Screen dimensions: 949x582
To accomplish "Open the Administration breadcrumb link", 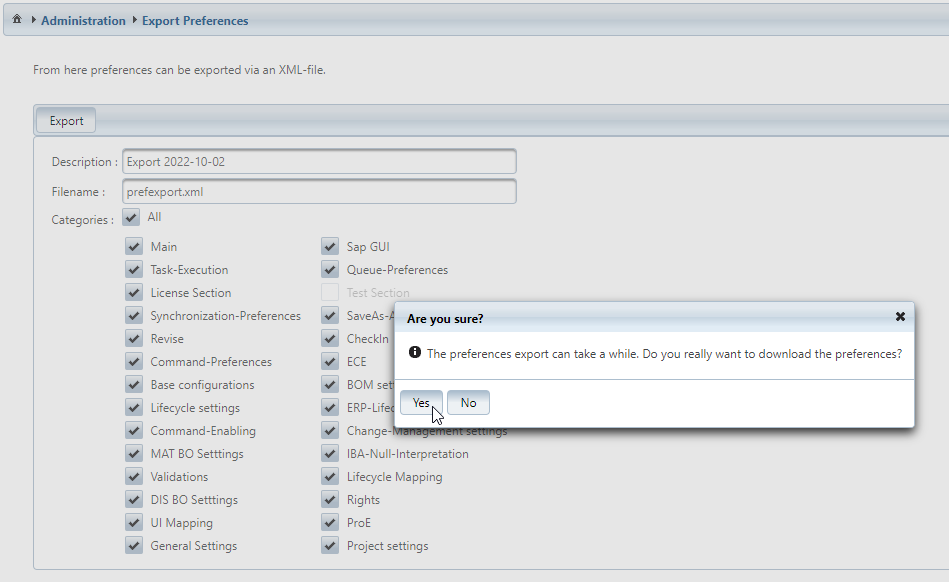I will 83,20.
